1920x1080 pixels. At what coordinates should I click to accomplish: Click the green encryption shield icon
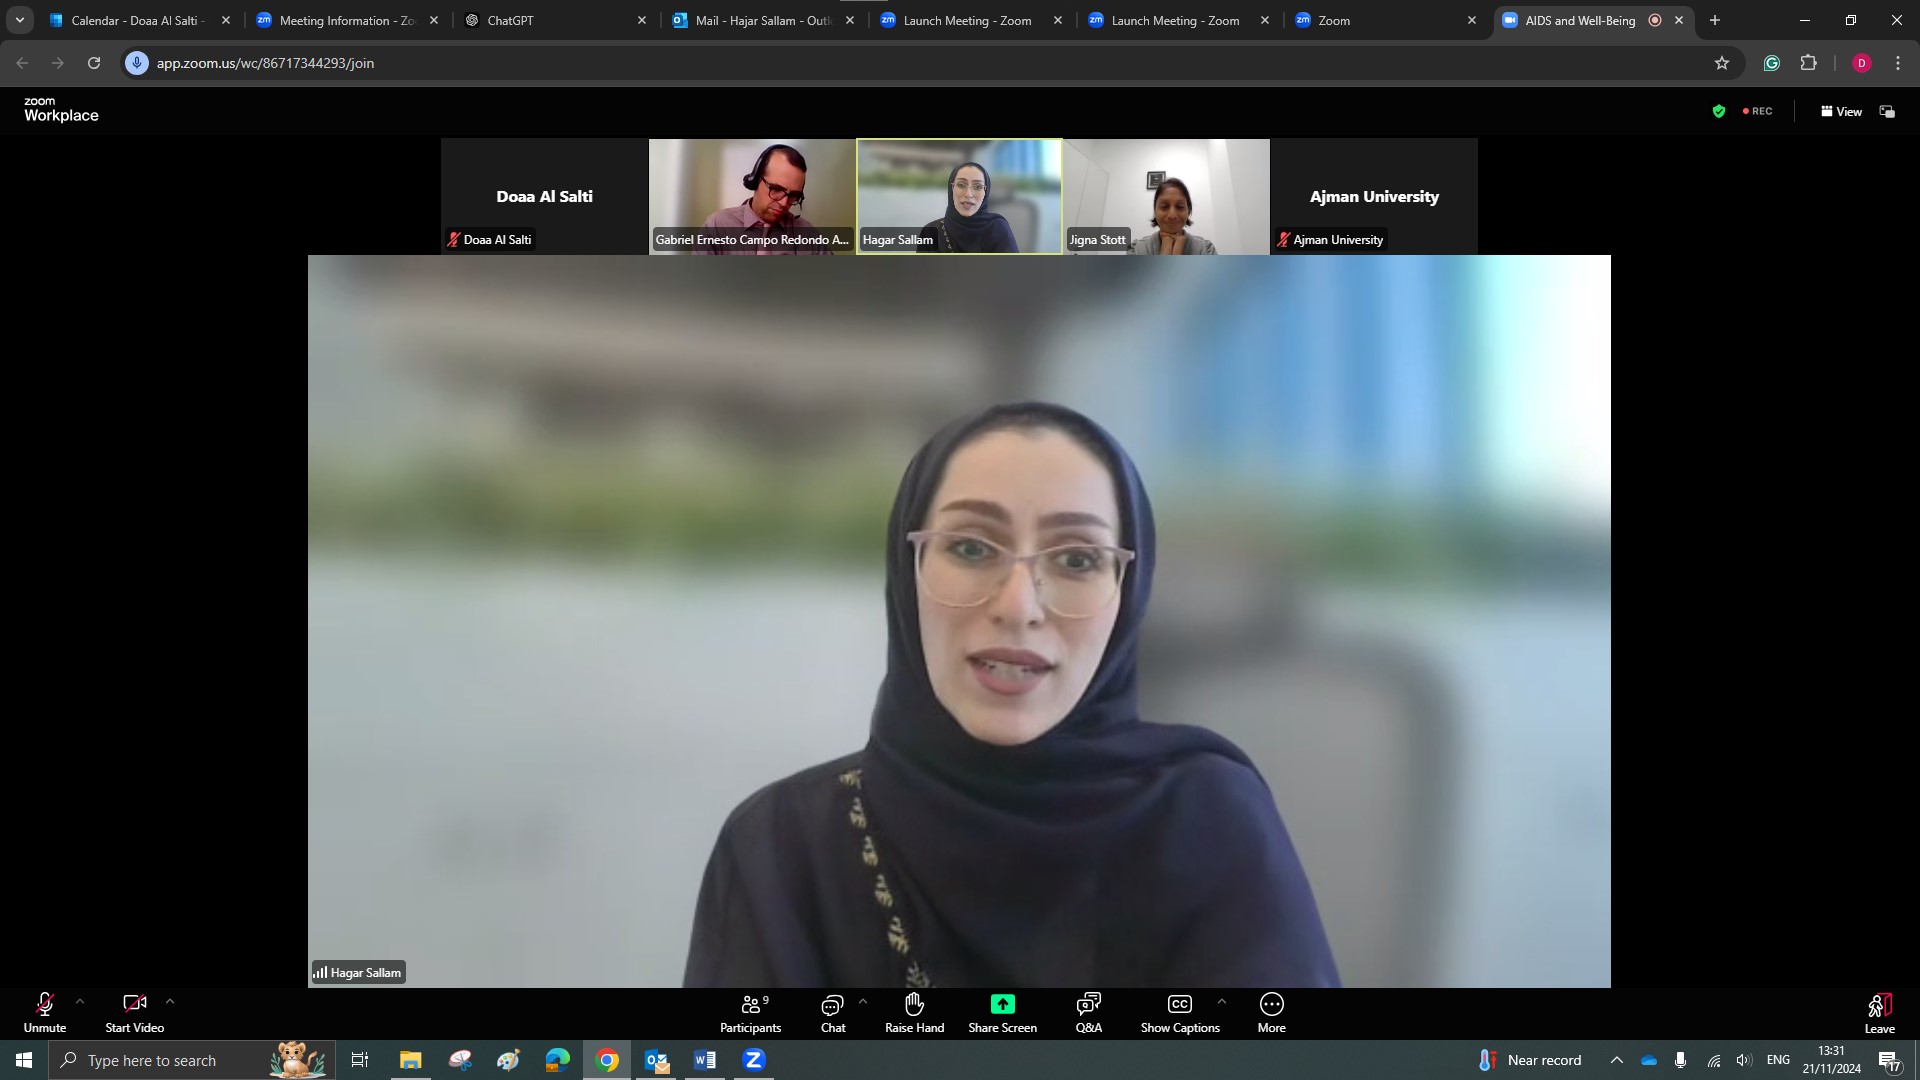click(x=1718, y=112)
